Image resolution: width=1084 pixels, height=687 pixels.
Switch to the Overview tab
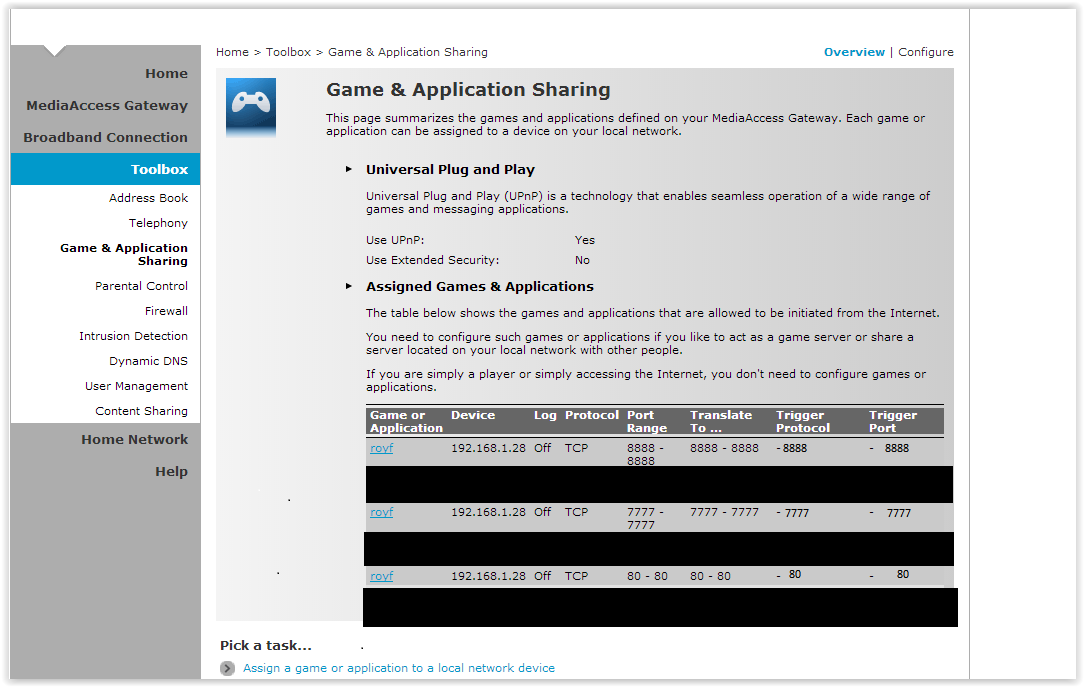coord(854,52)
